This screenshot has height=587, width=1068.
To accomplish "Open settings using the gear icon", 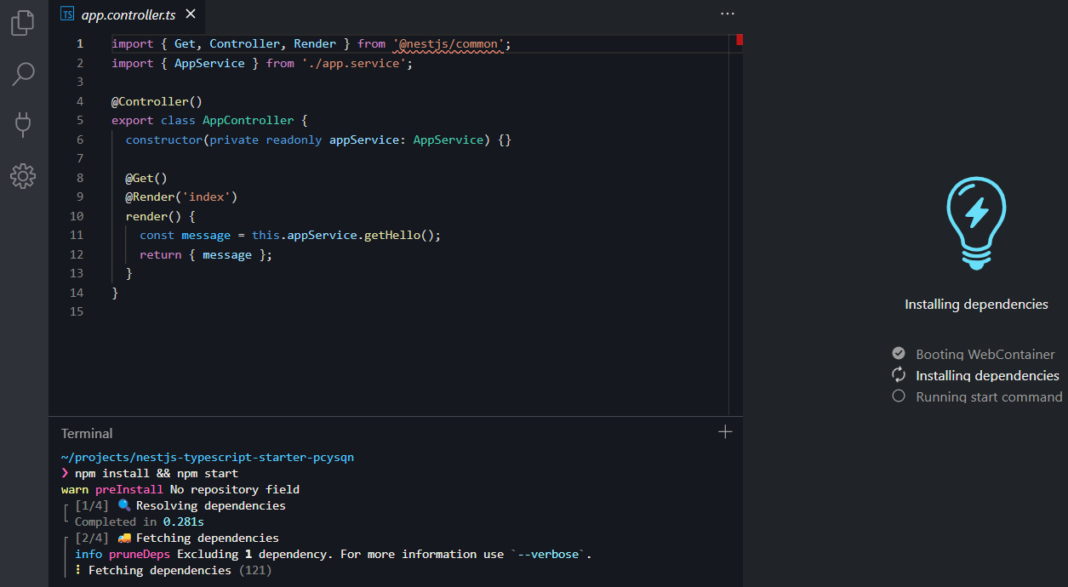I will coord(21,176).
